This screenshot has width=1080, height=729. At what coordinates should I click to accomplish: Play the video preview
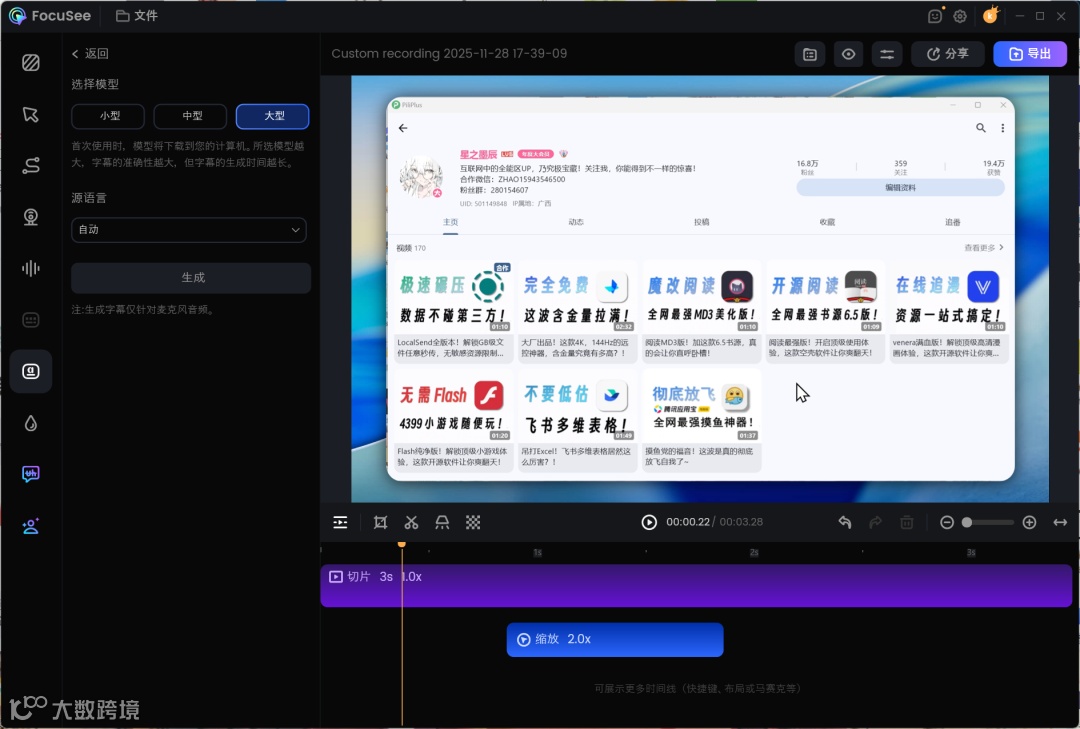point(649,522)
